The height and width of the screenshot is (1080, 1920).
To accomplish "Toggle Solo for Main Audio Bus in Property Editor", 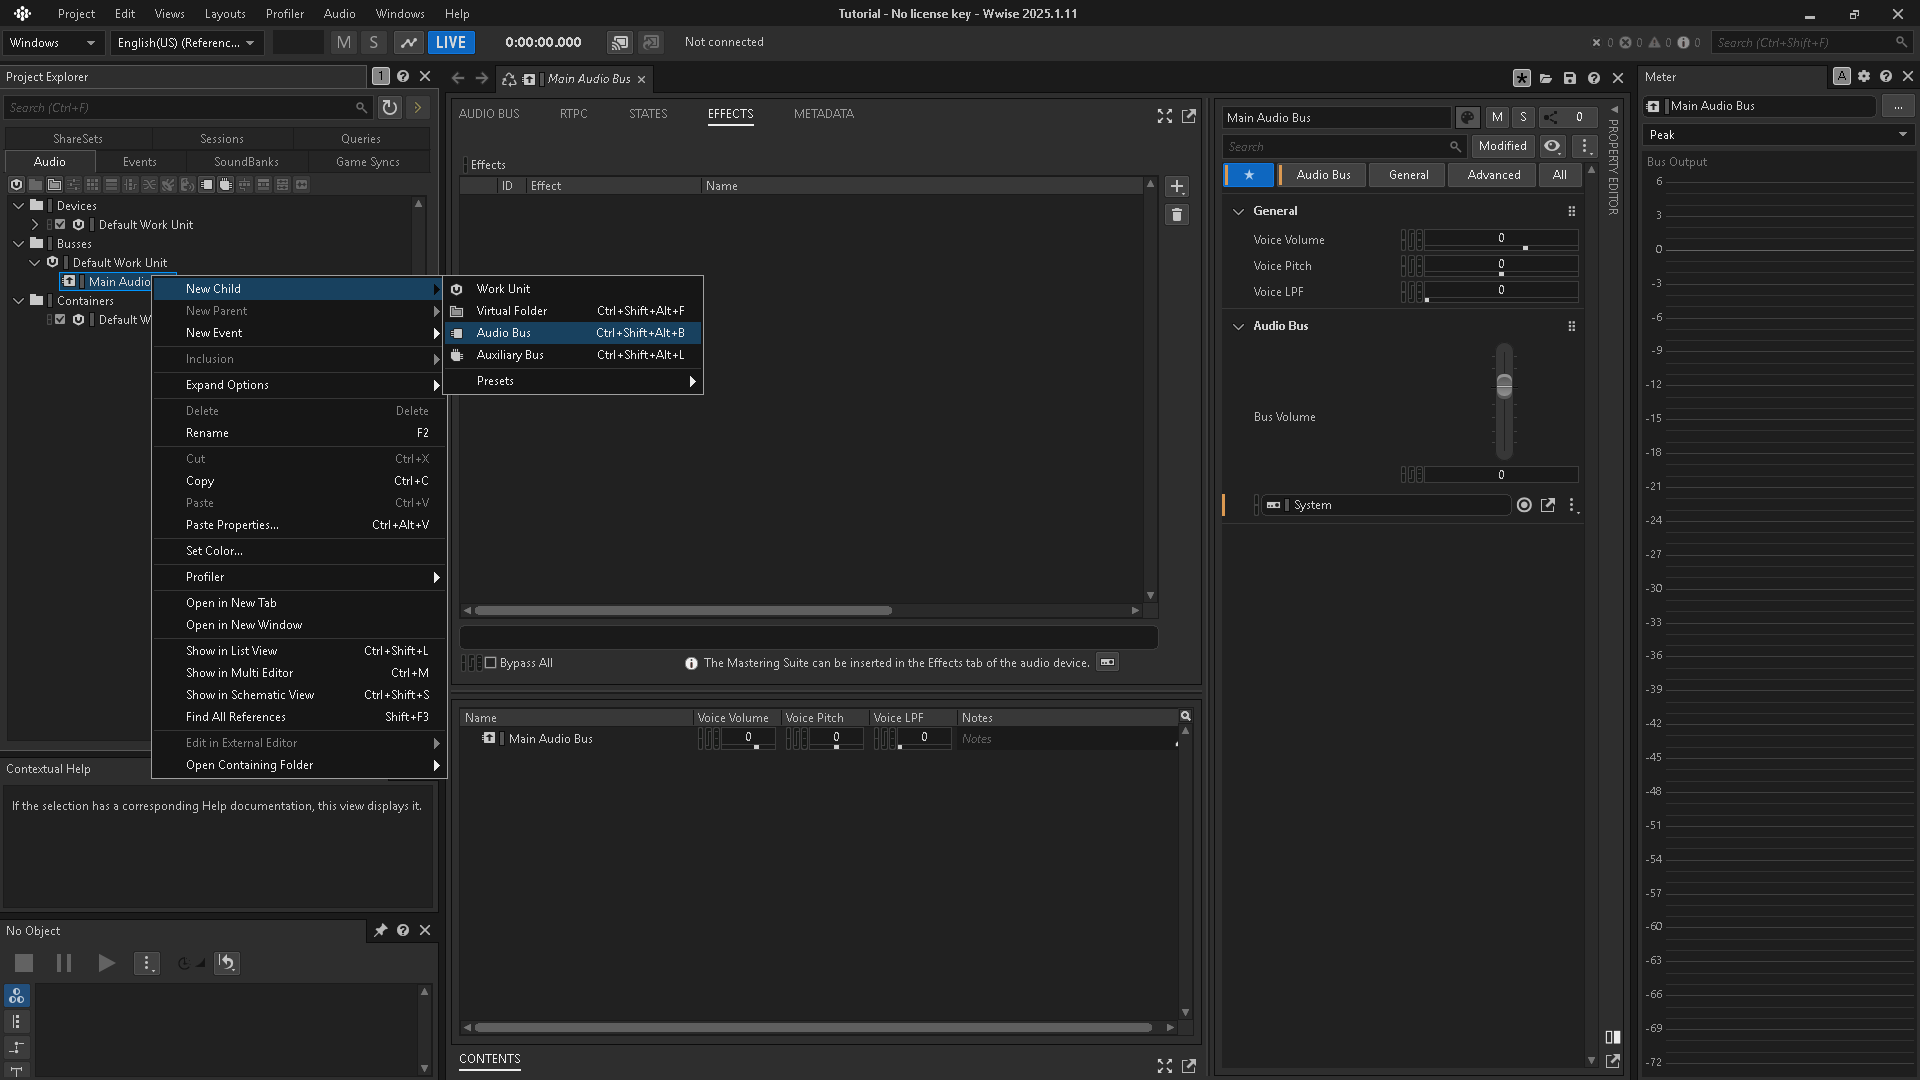I will pyautogui.click(x=1523, y=117).
